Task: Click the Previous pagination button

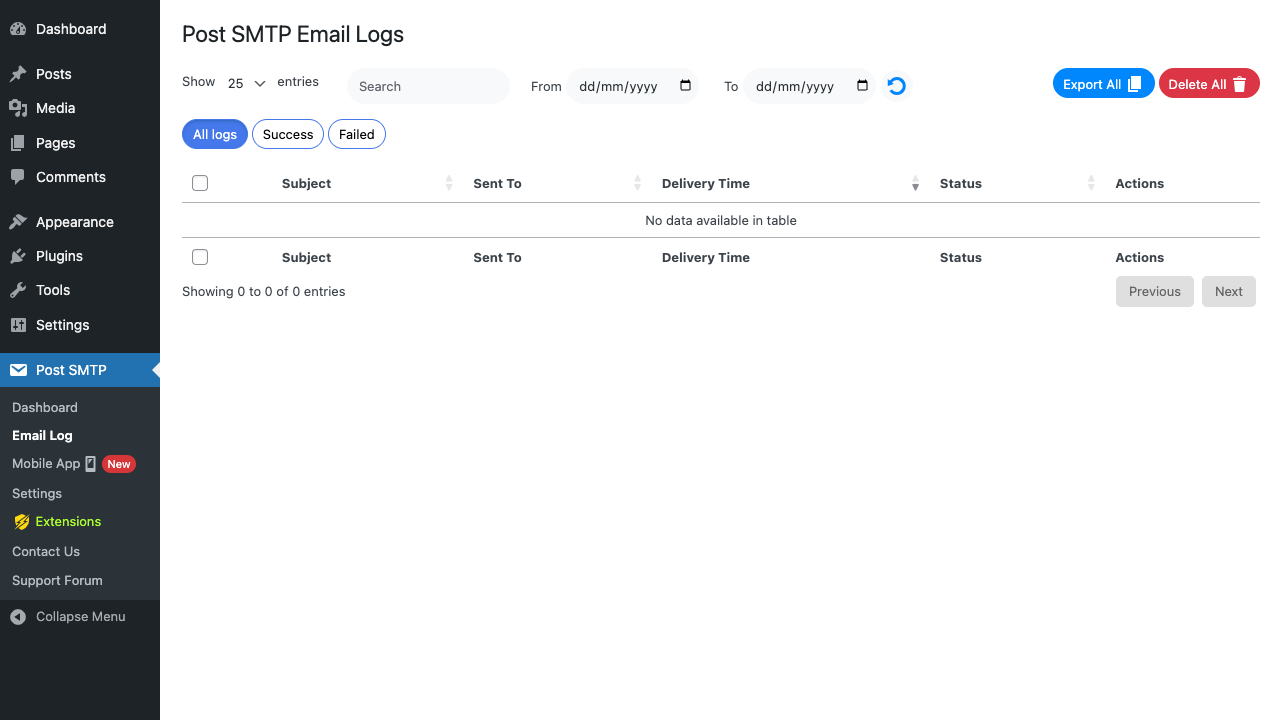Action: pos(1155,291)
